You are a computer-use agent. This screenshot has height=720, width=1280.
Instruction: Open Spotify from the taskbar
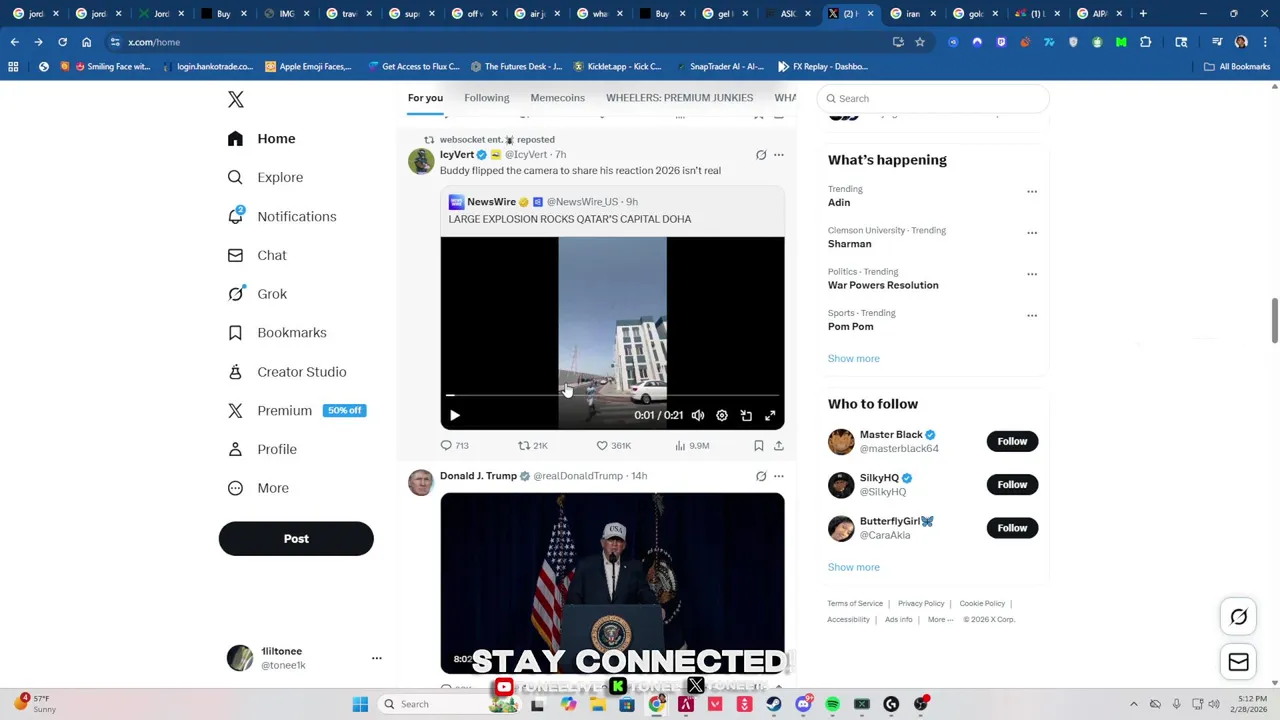[x=832, y=704]
